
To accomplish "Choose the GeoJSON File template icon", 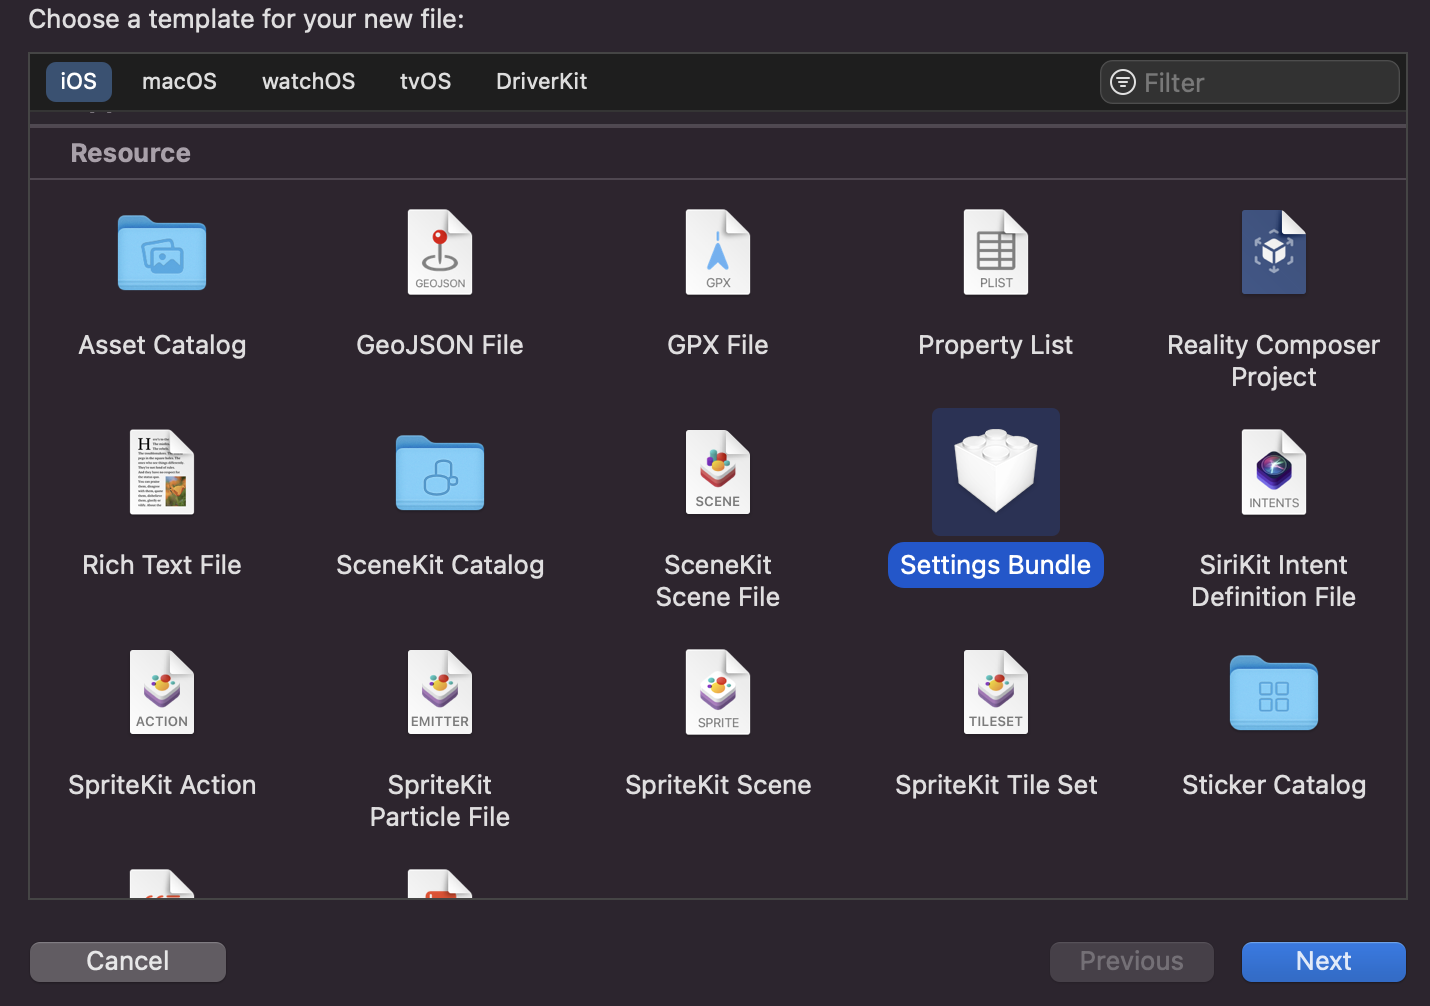I will 440,252.
